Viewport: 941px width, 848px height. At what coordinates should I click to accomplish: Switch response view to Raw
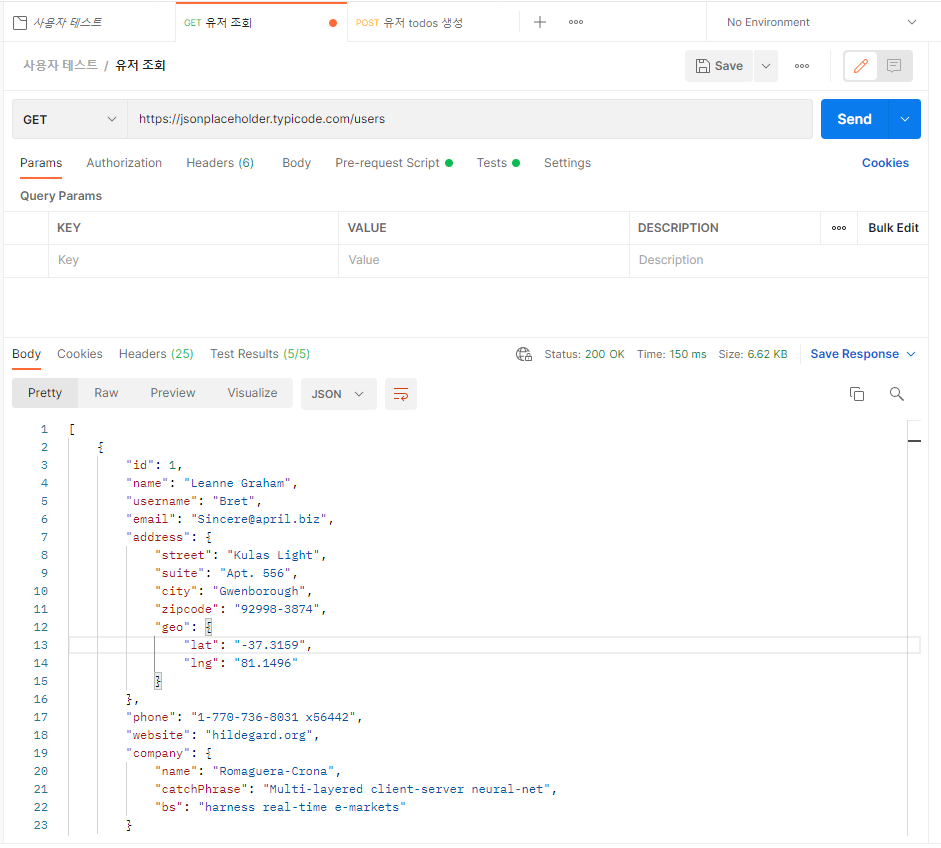[106, 394]
